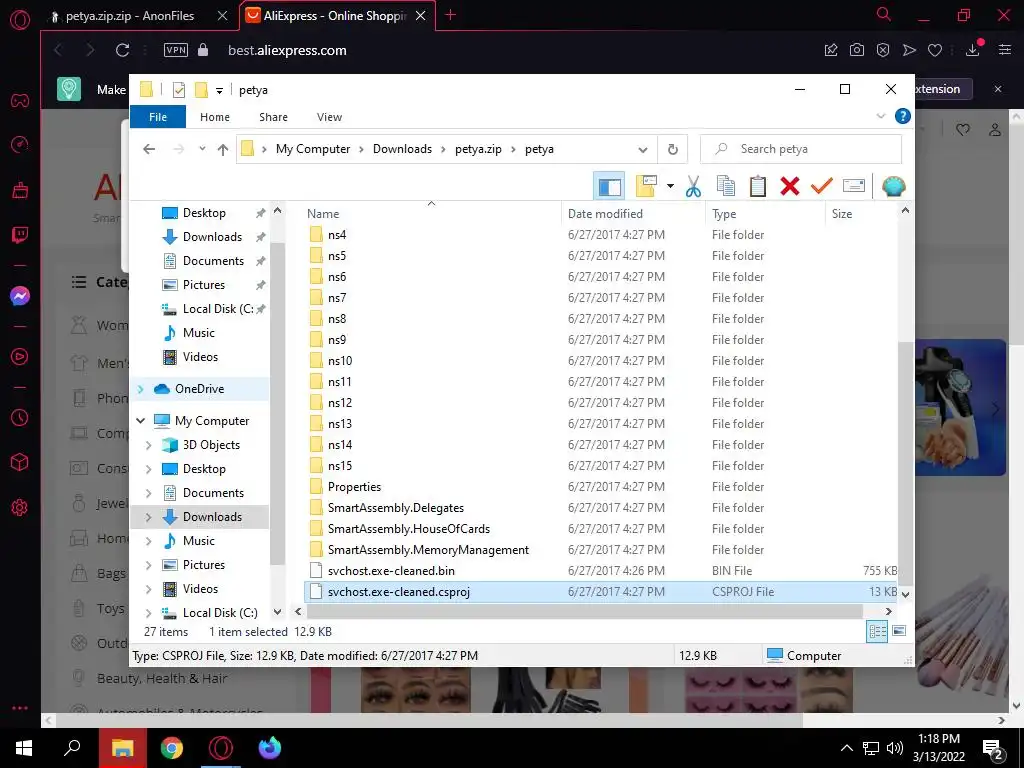Reload the AliExpress page in Opera
1024x768 pixels.
122,50
